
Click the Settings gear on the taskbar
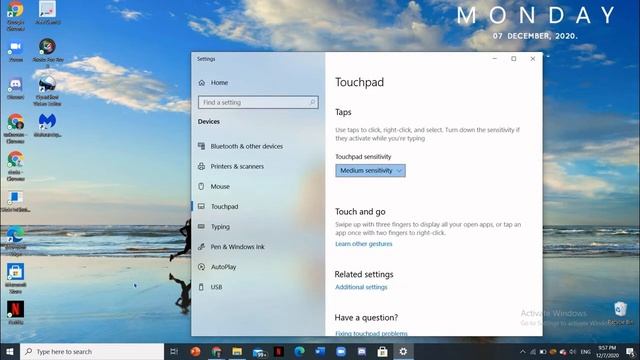pyautogui.click(x=403, y=351)
